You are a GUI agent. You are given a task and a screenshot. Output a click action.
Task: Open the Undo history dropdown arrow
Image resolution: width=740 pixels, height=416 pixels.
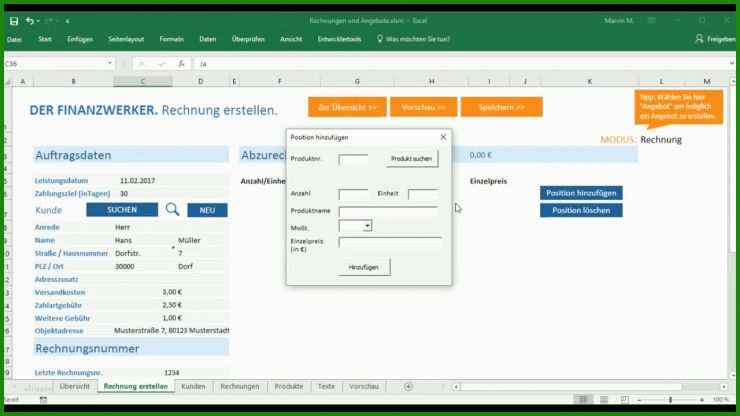pos(38,21)
